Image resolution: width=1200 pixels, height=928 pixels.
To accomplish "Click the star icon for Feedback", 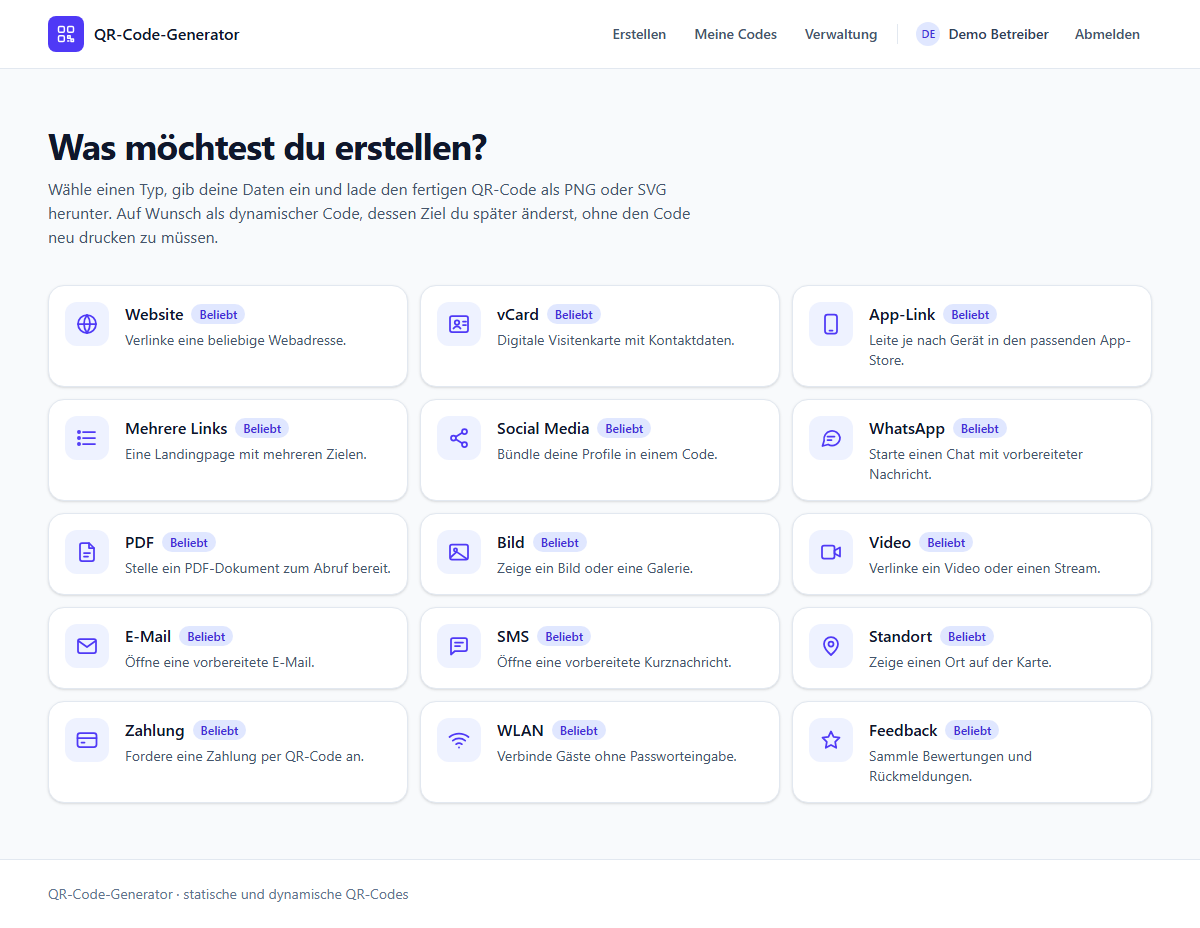I will pos(831,740).
